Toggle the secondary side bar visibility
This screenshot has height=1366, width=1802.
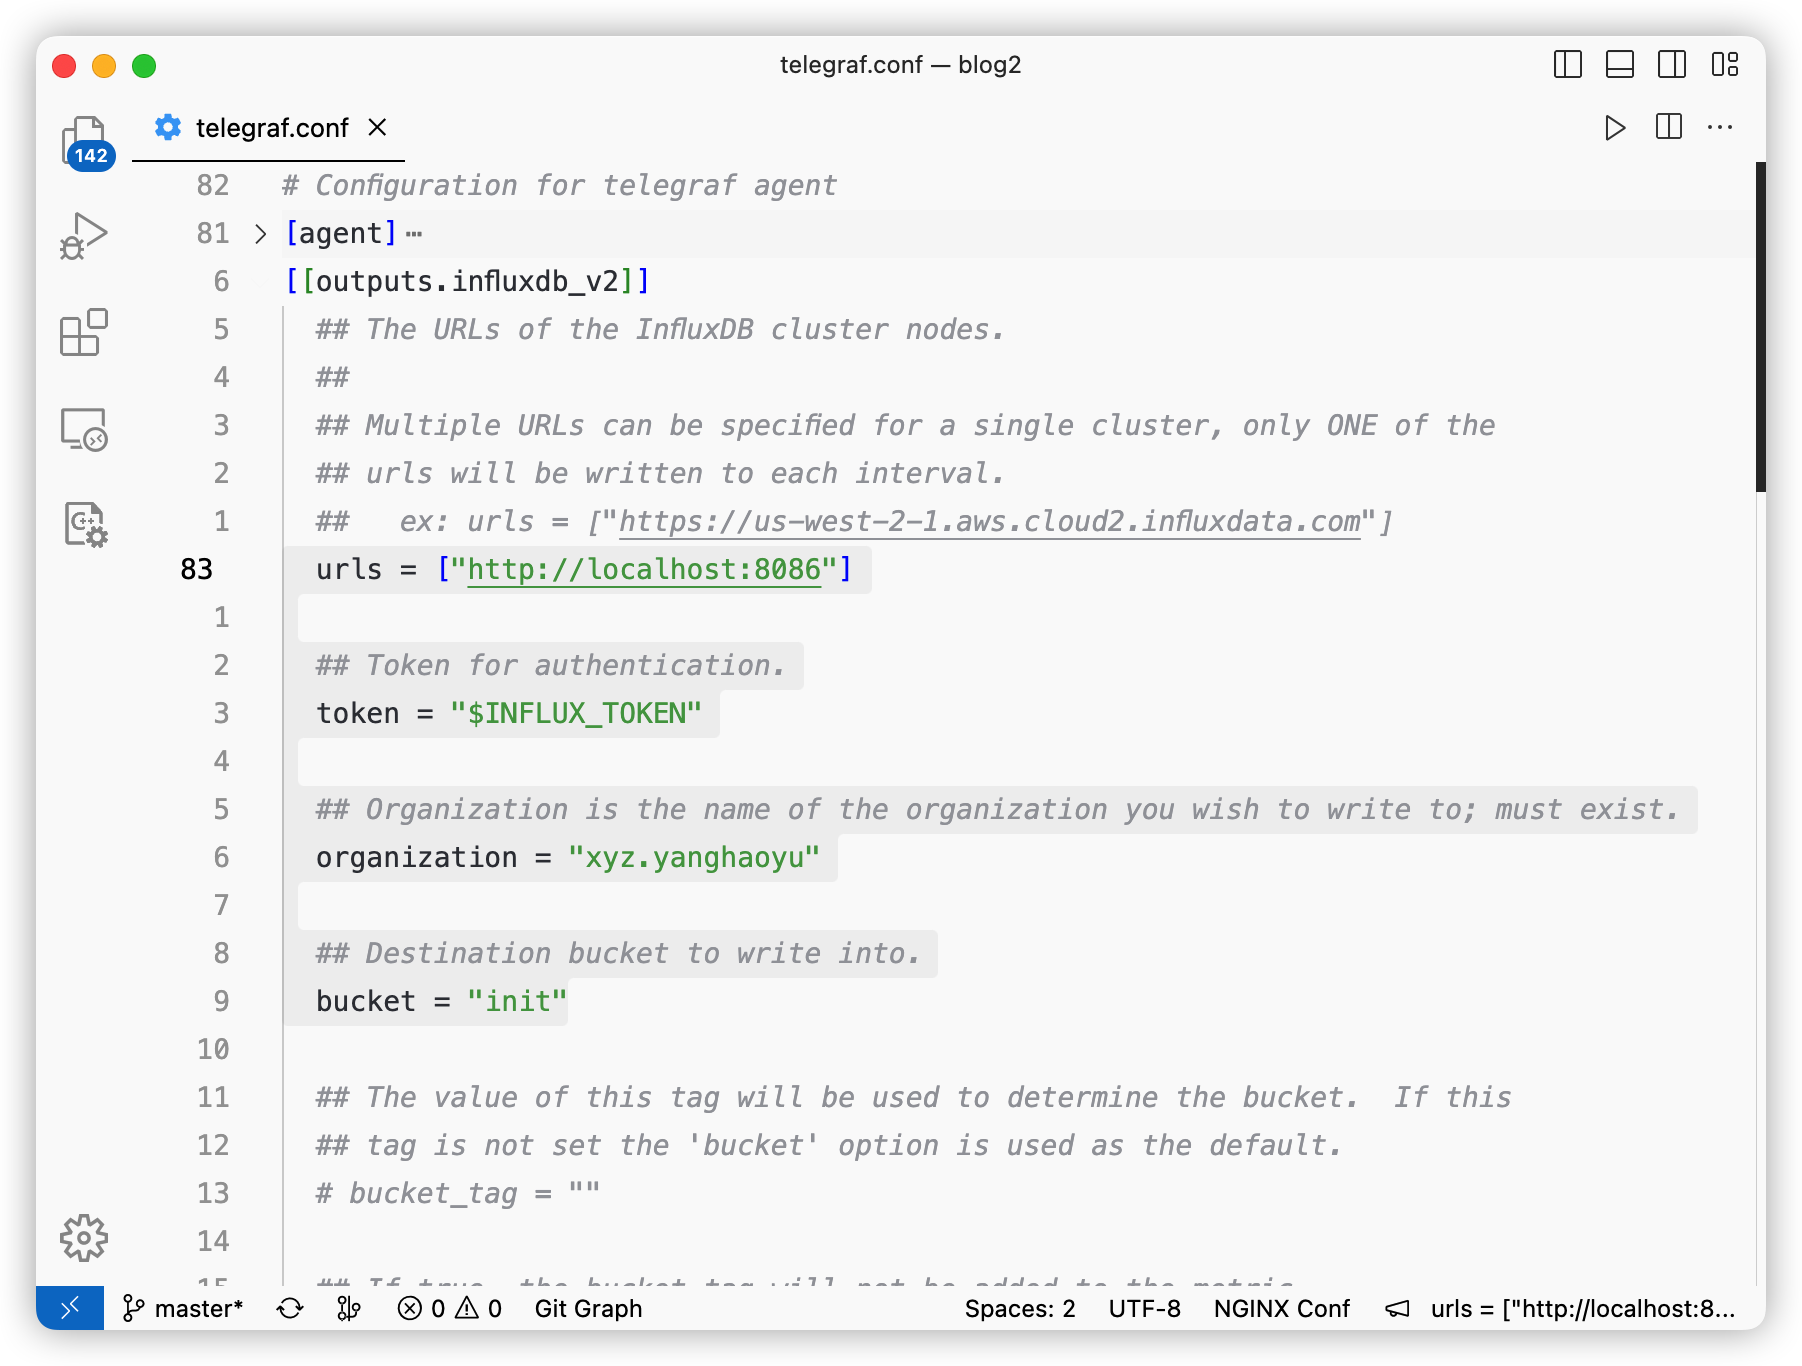point(1671,65)
